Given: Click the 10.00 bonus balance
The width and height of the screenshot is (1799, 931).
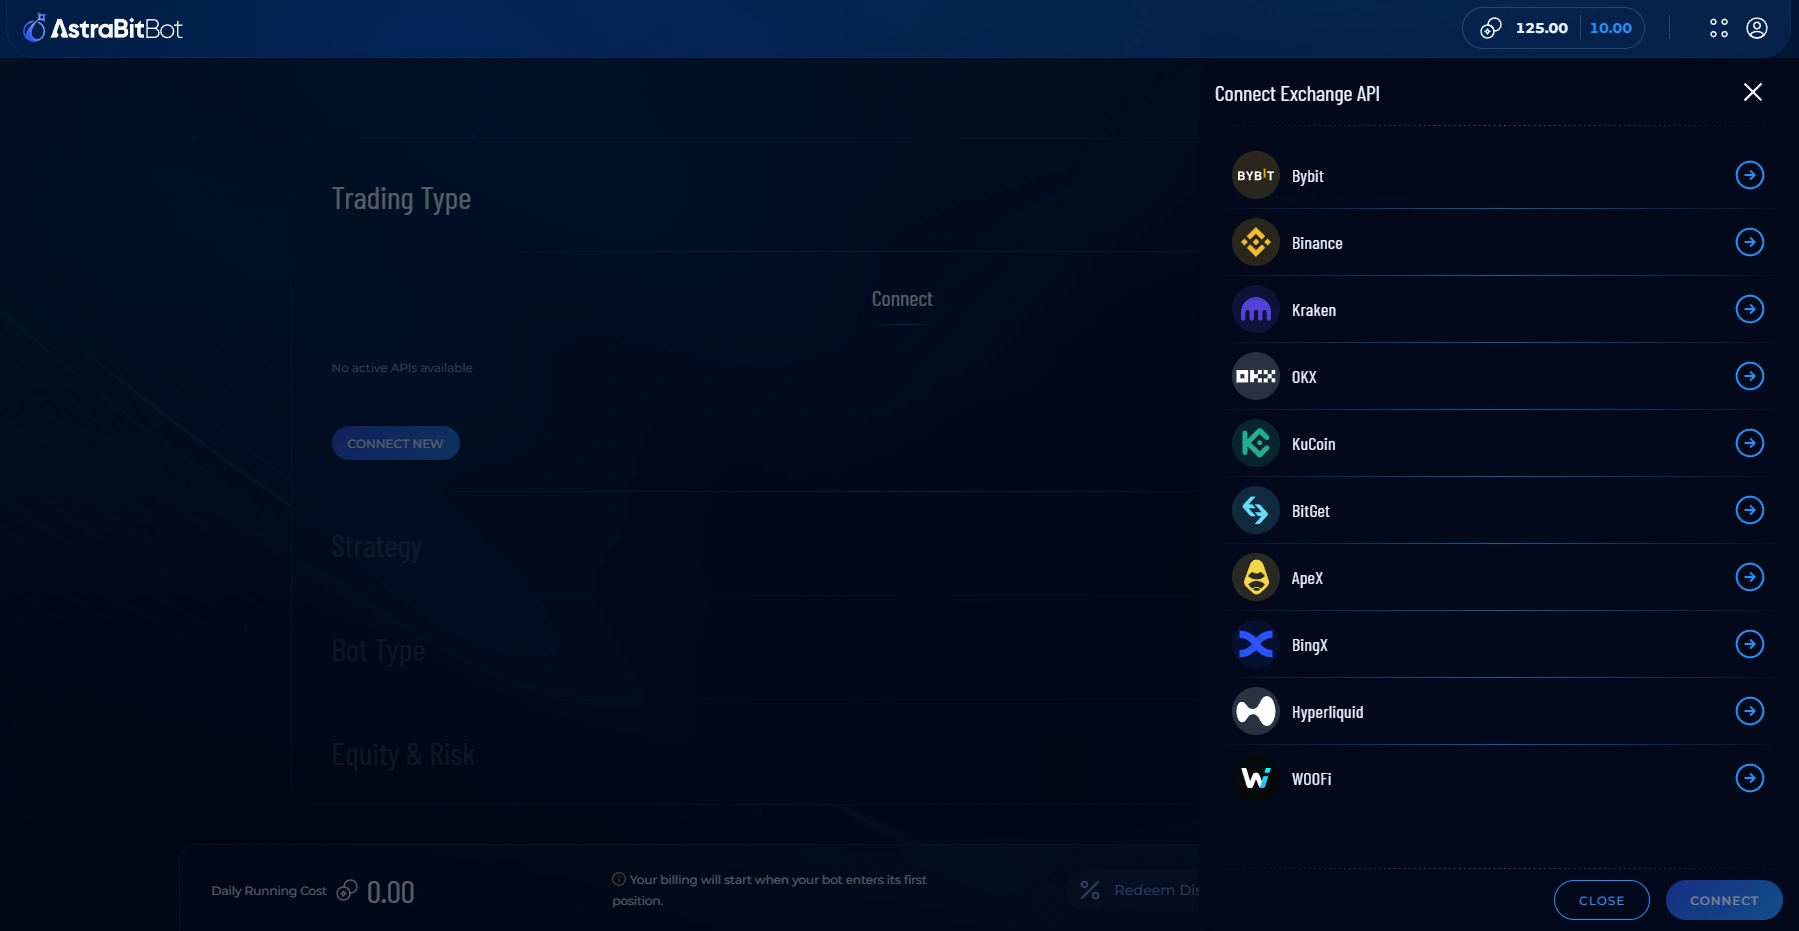Looking at the screenshot, I should (x=1611, y=28).
